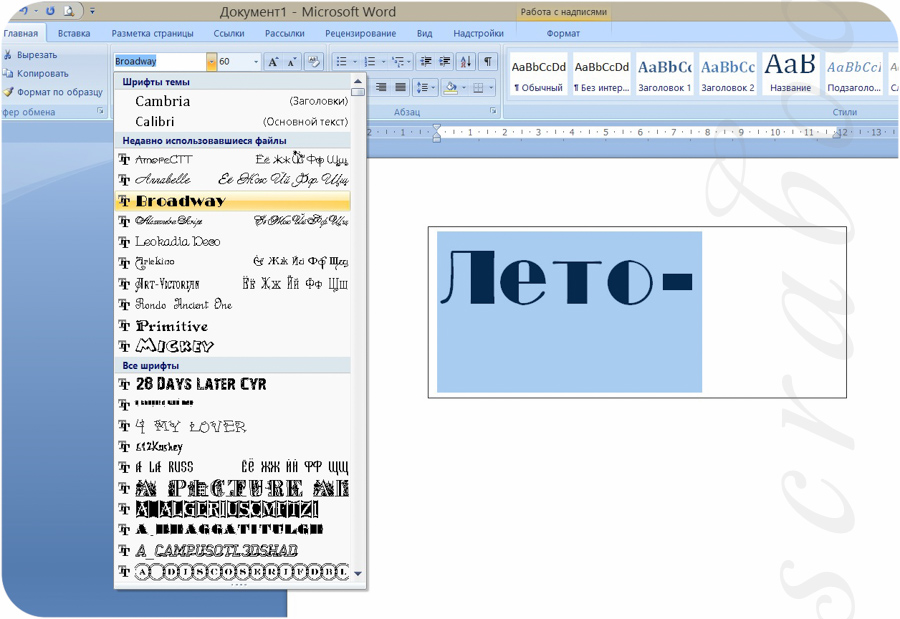Decrease font size with the Shrink Font icon
The image size is (900, 619).
point(292,61)
